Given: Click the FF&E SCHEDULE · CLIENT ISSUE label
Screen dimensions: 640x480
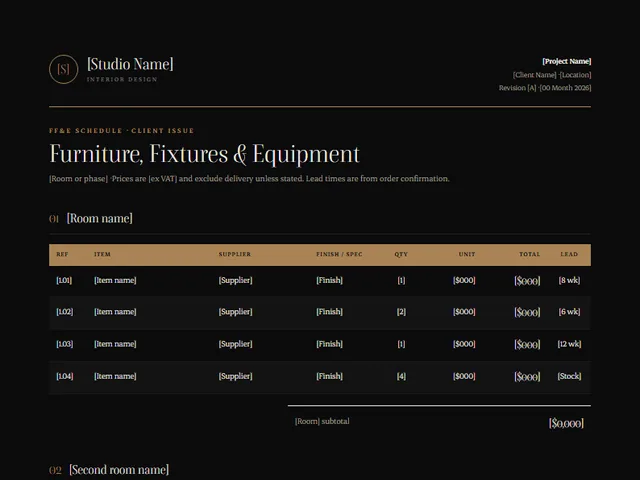Looking at the screenshot, I should 122,131.
